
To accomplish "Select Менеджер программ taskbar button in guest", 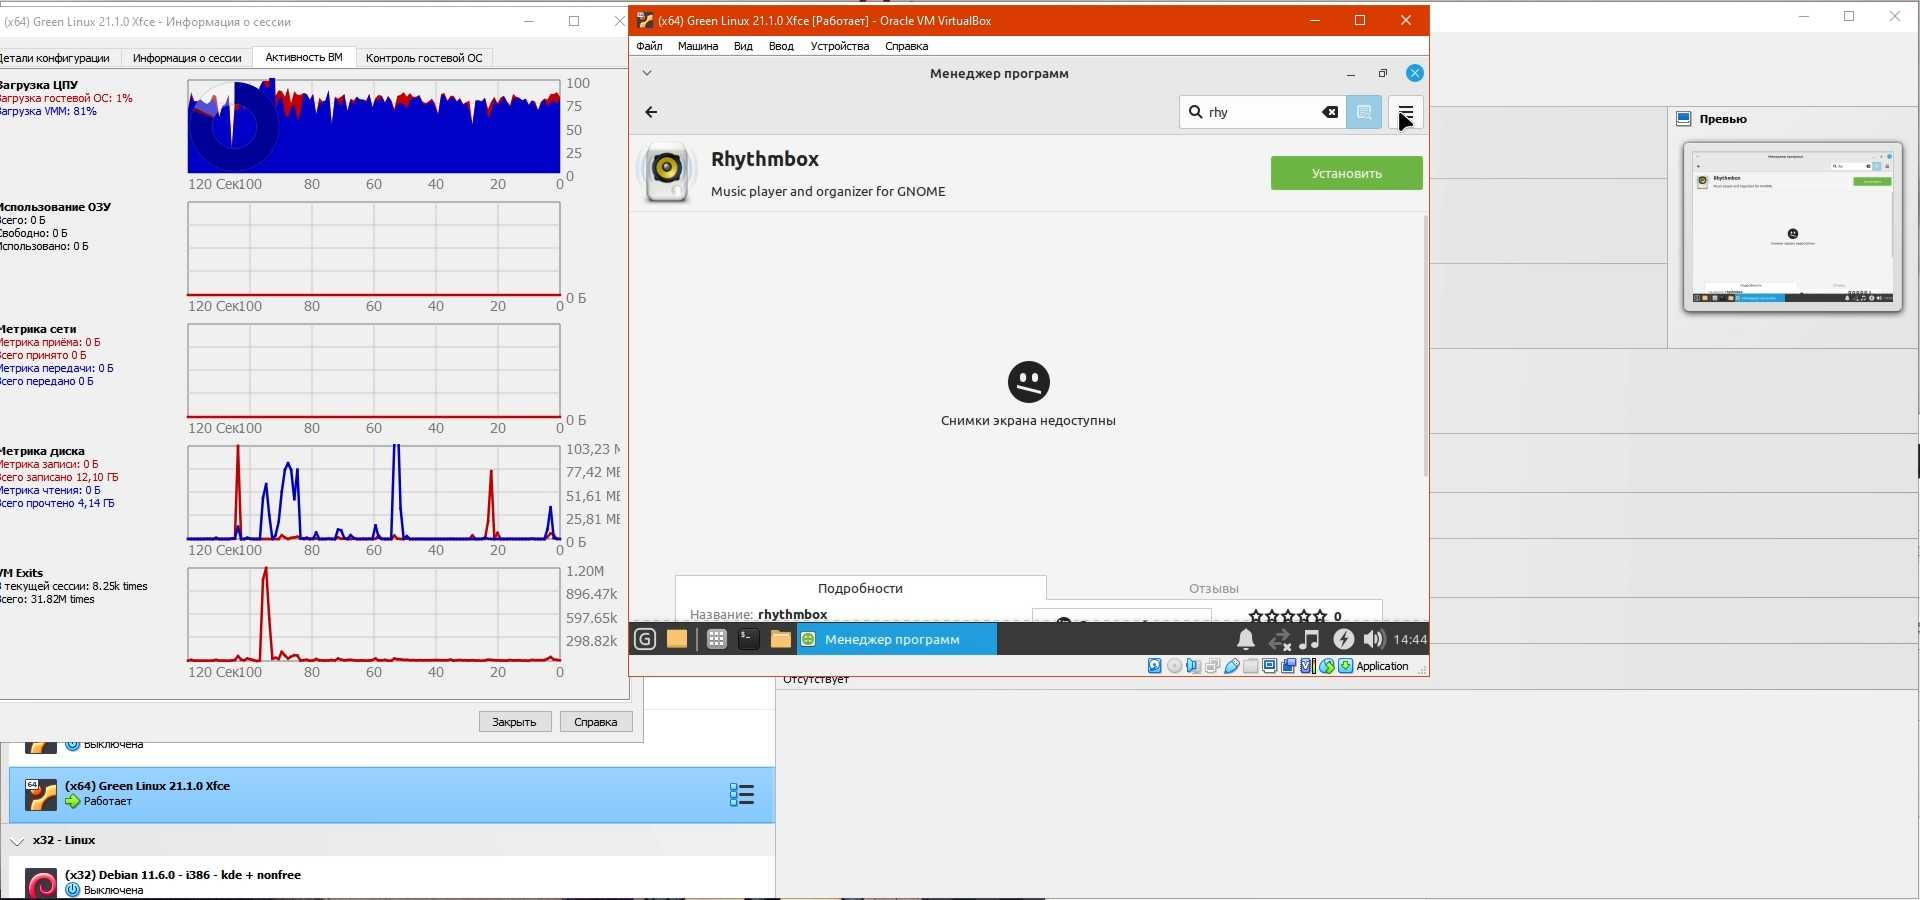I will [897, 639].
